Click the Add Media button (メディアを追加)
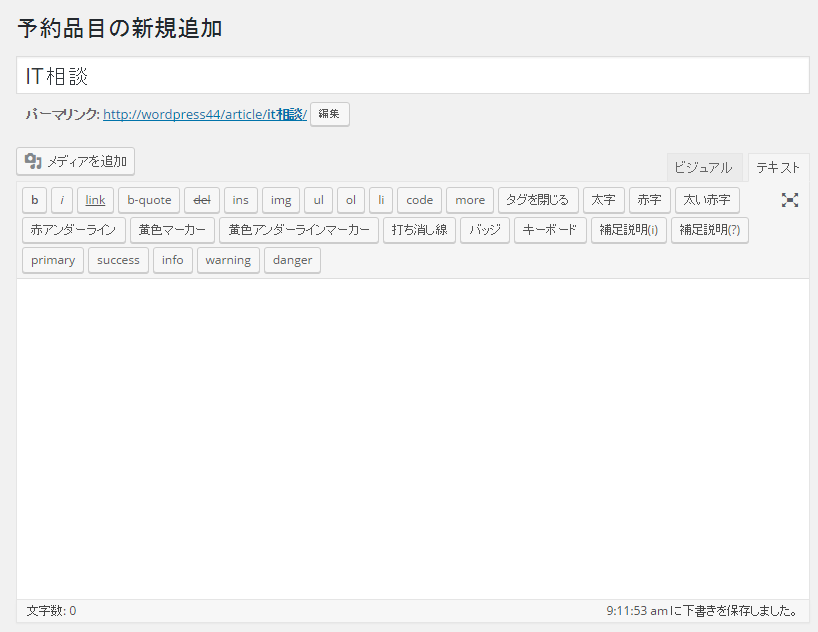The image size is (818, 632). tap(76, 161)
